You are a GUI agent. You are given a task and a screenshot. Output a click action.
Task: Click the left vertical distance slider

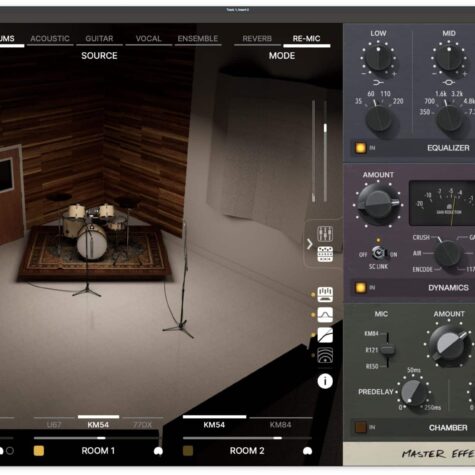313,151
